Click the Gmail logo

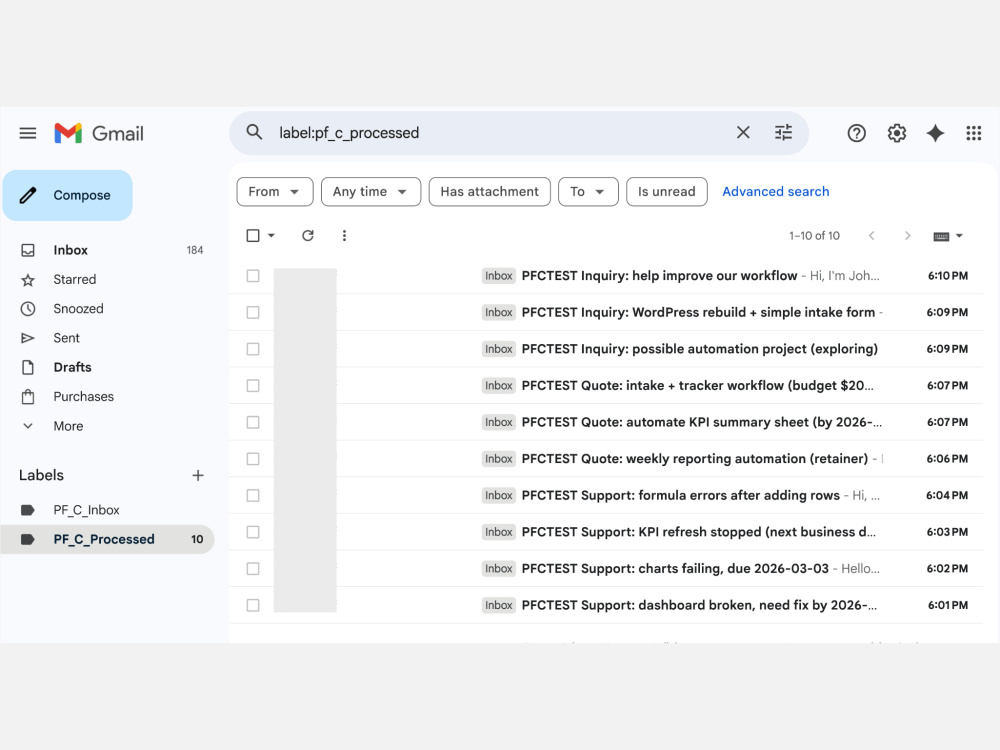pos(99,133)
